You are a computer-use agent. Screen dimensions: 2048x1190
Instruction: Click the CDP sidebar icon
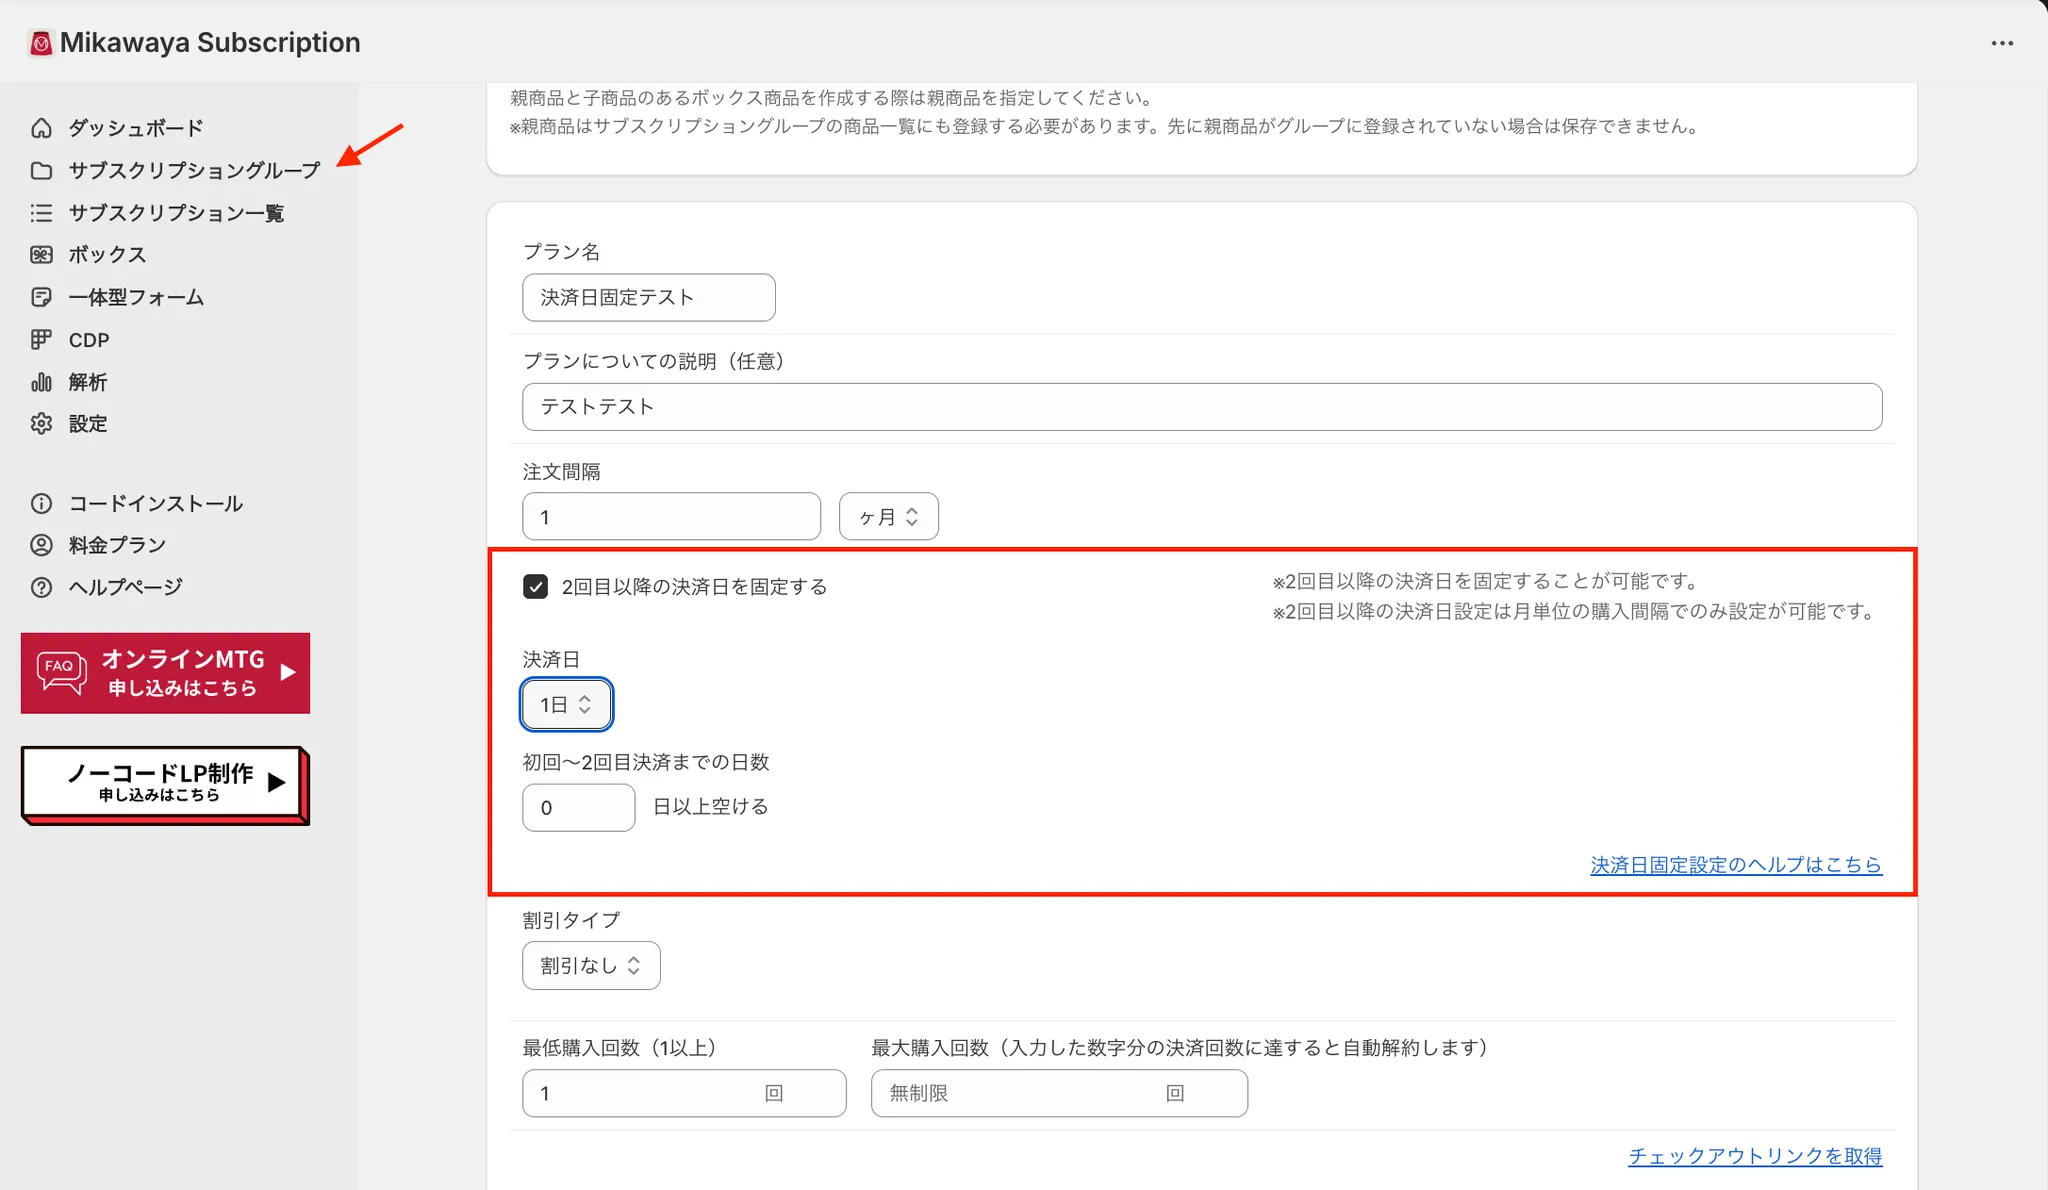41,340
